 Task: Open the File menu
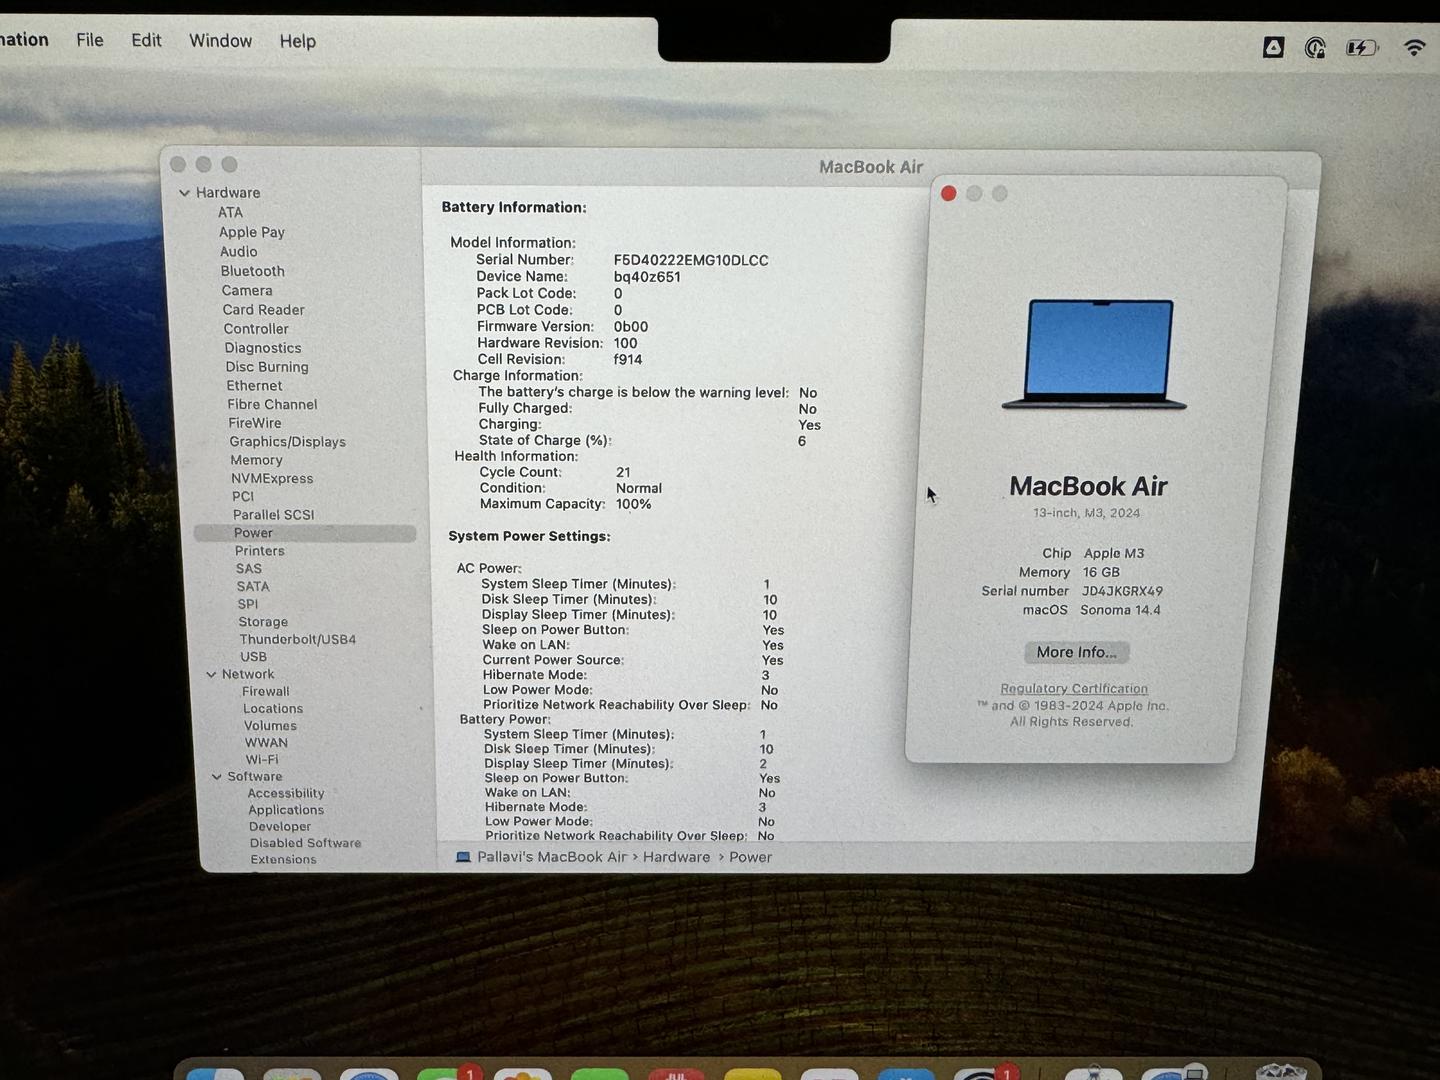coord(90,40)
